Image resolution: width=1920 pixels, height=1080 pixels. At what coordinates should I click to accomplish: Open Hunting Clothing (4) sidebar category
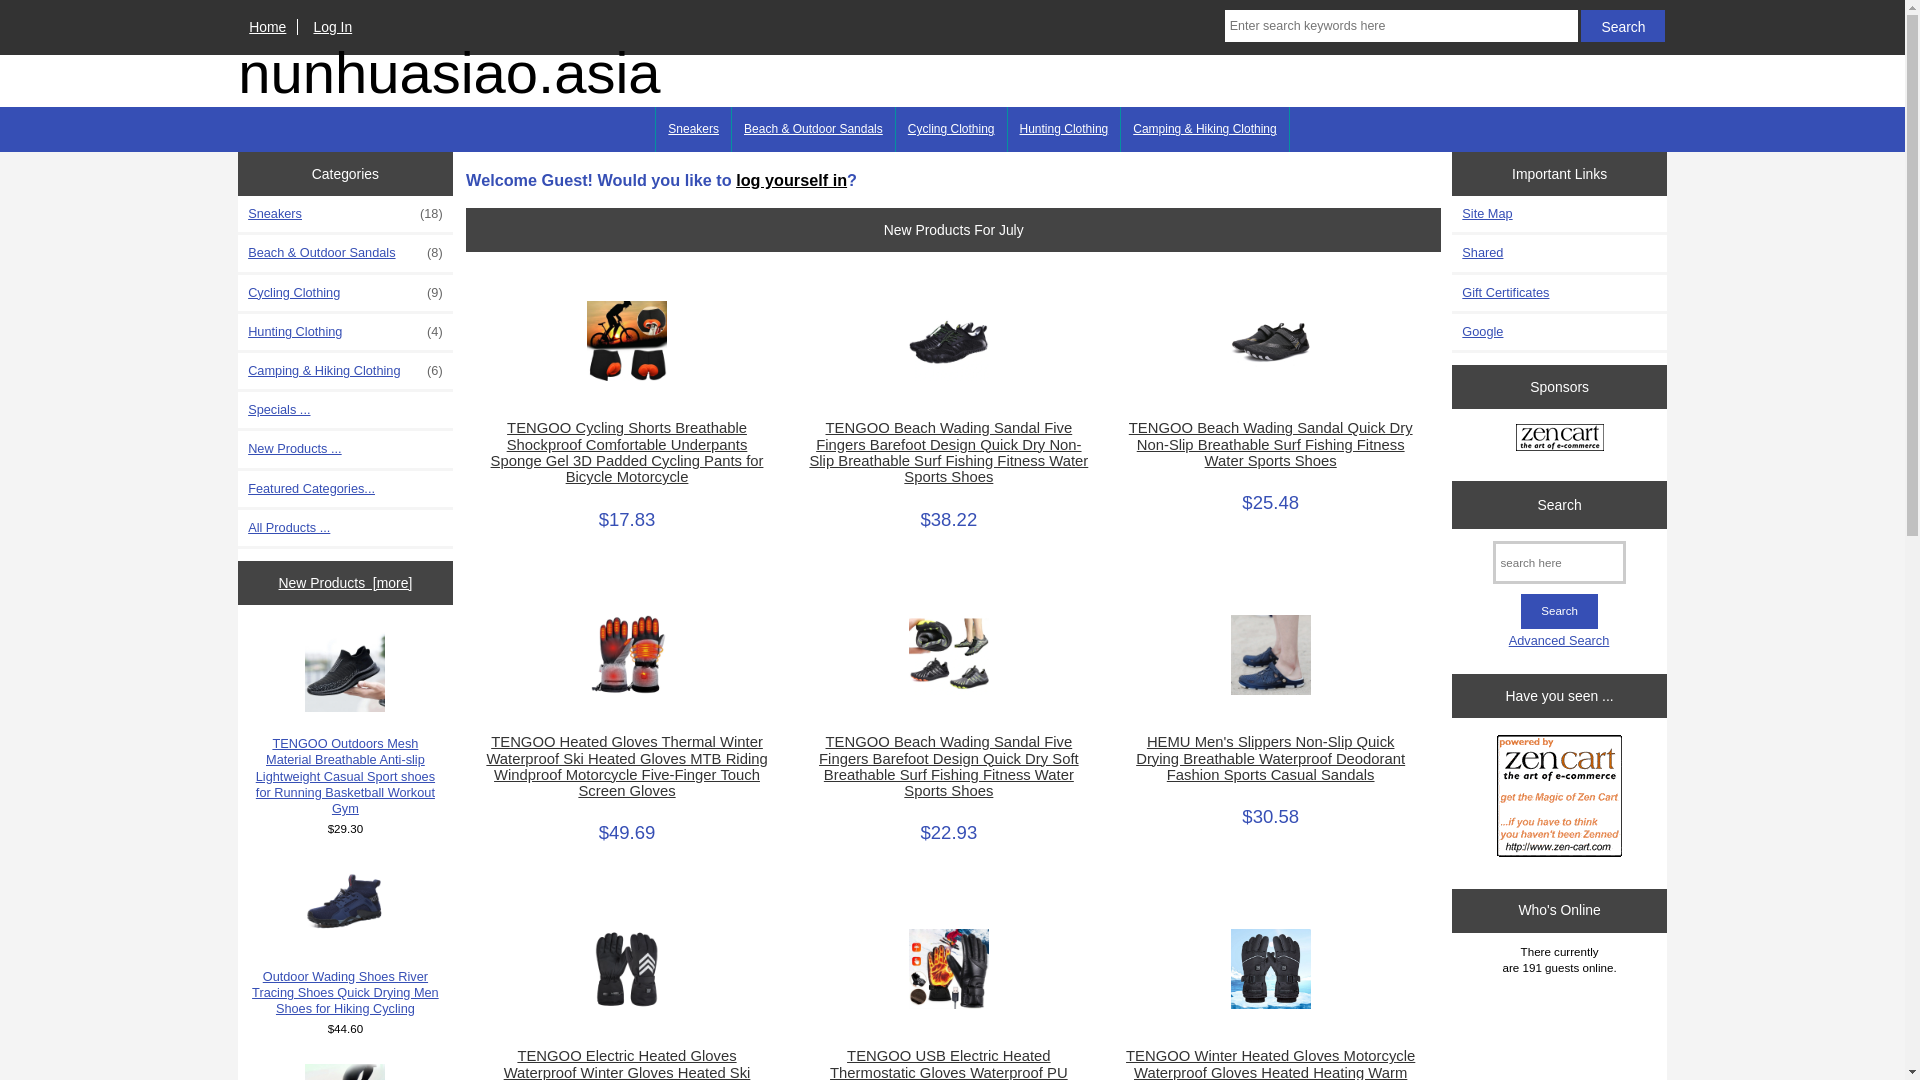[x=345, y=332]
